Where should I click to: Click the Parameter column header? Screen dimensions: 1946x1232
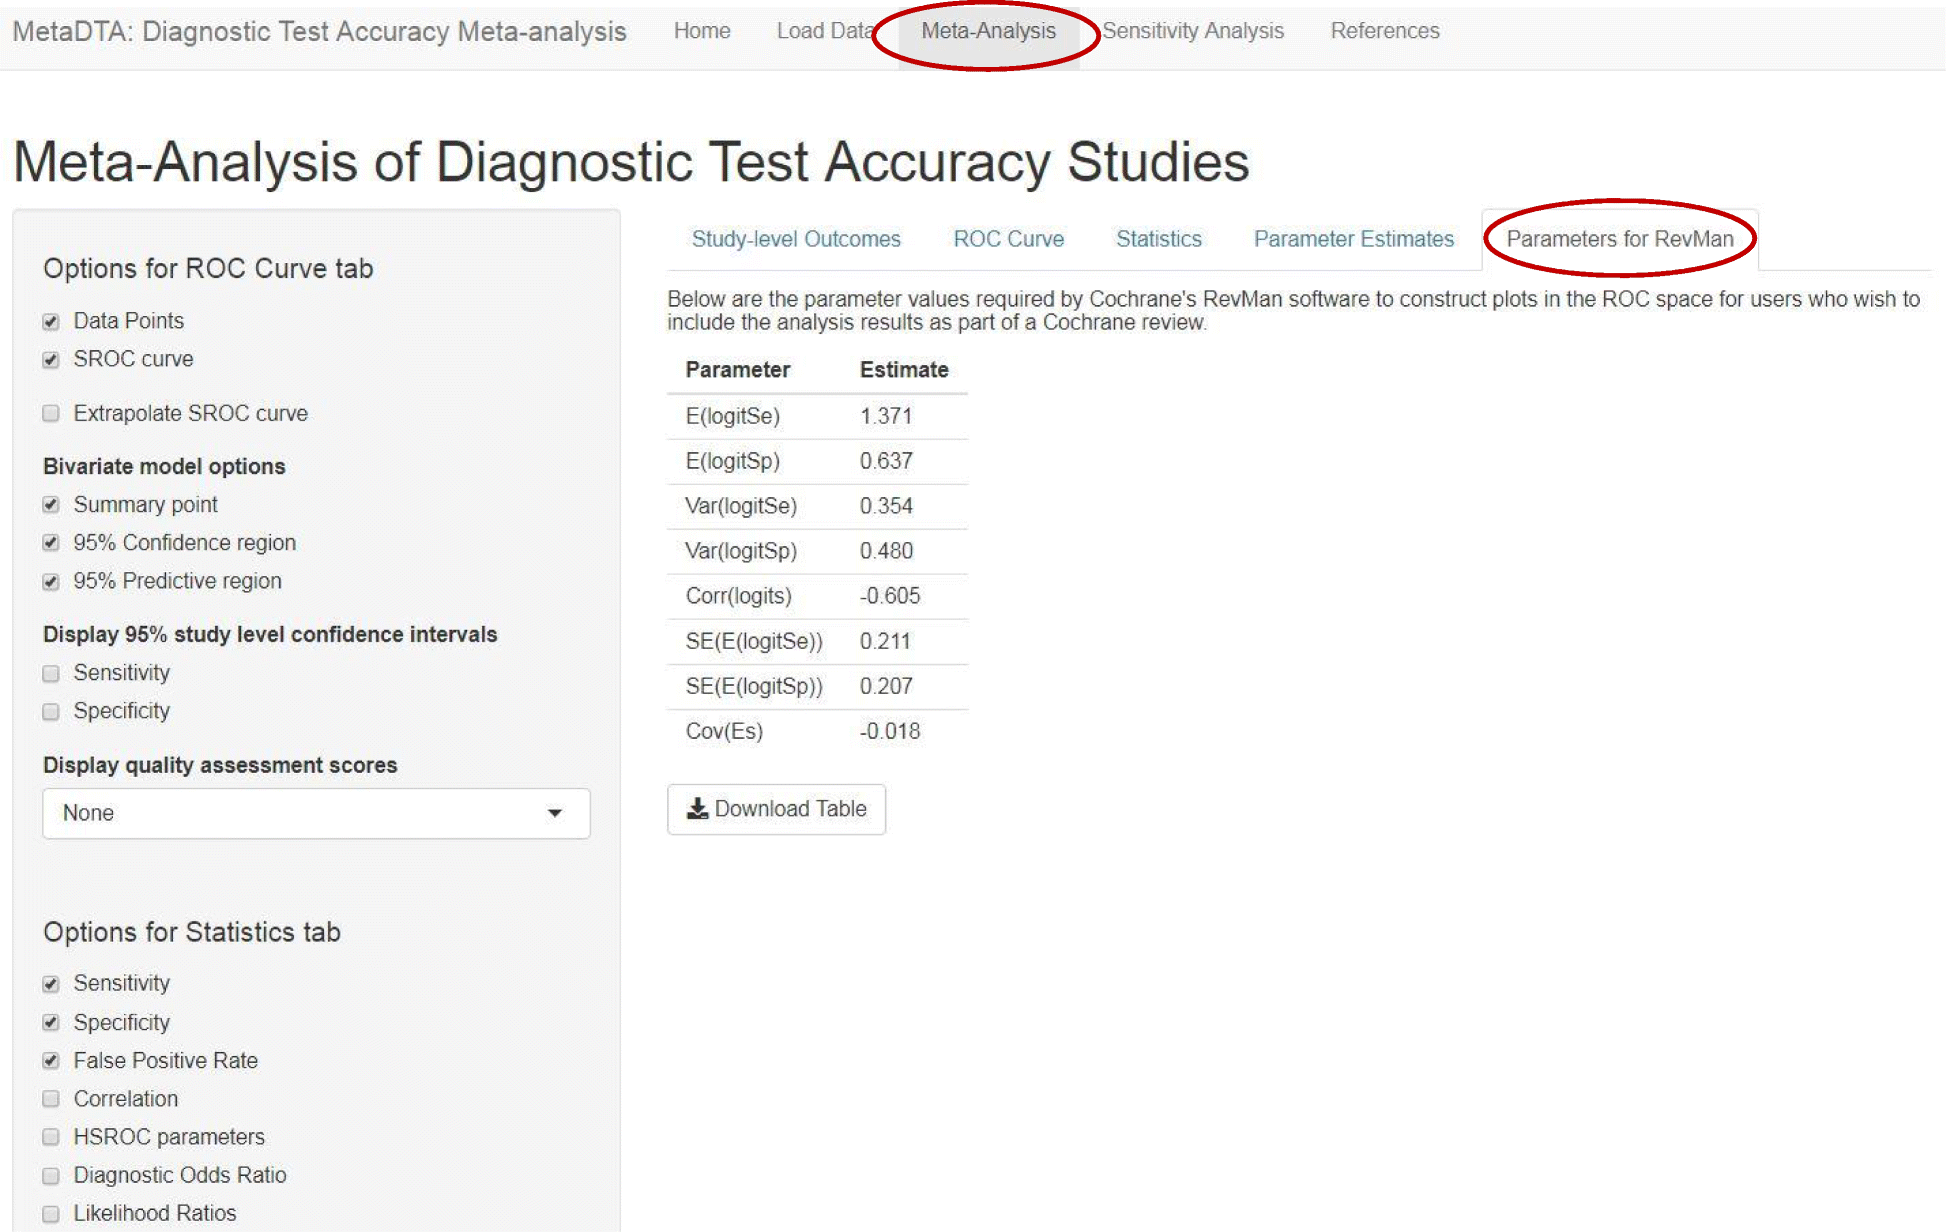point(738,370)
